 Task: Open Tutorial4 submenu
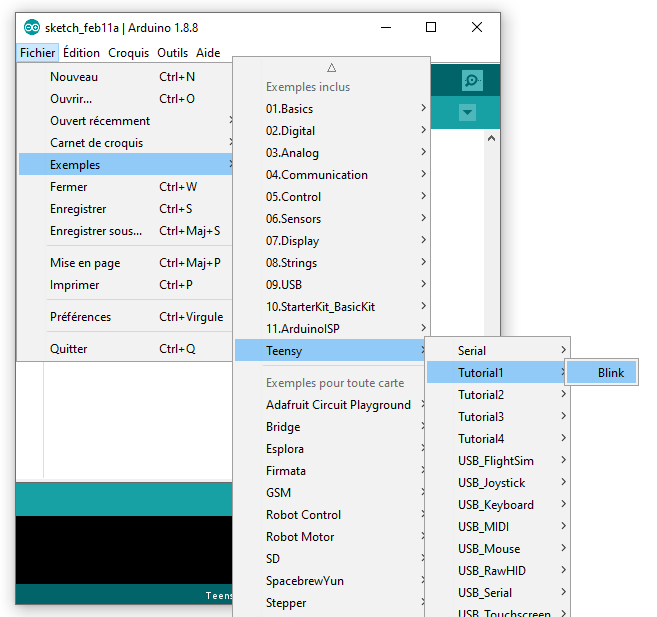(497, 439)
